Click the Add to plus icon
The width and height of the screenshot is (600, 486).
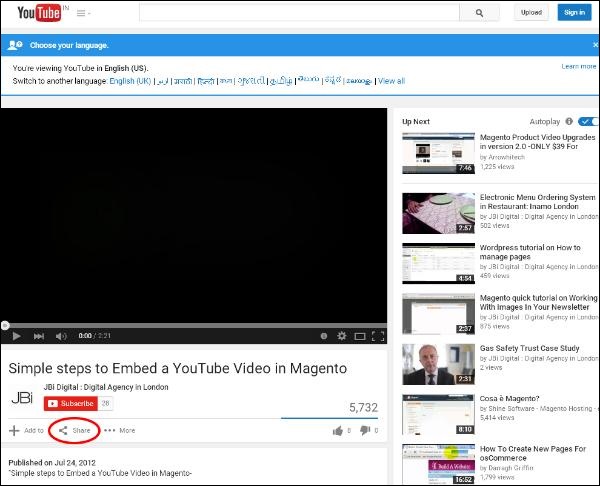point(14,431)
